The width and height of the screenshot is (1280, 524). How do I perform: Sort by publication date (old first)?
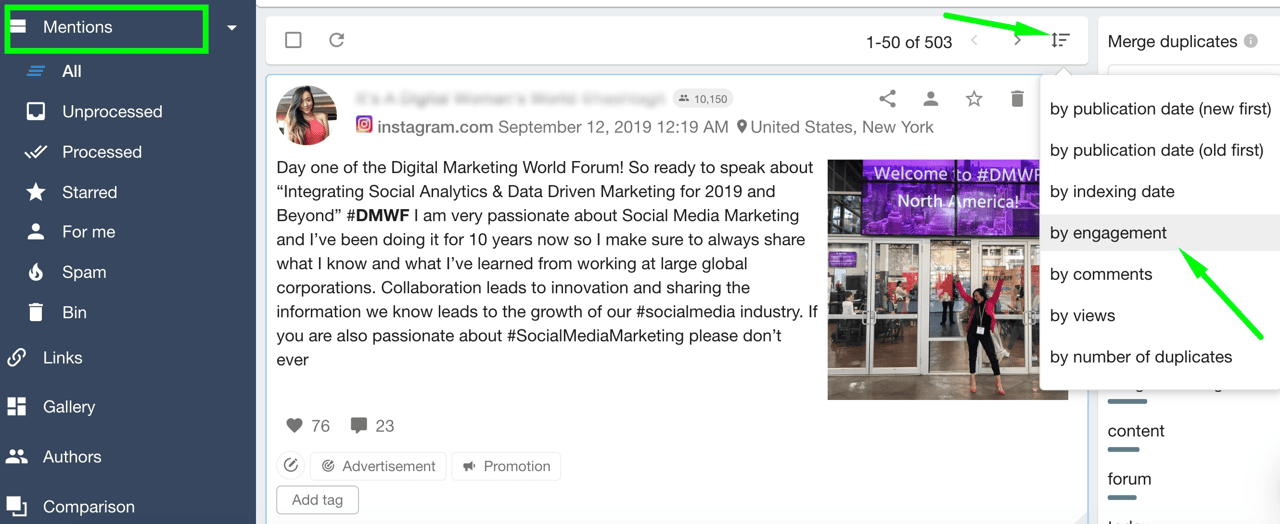coord(1160,150)
